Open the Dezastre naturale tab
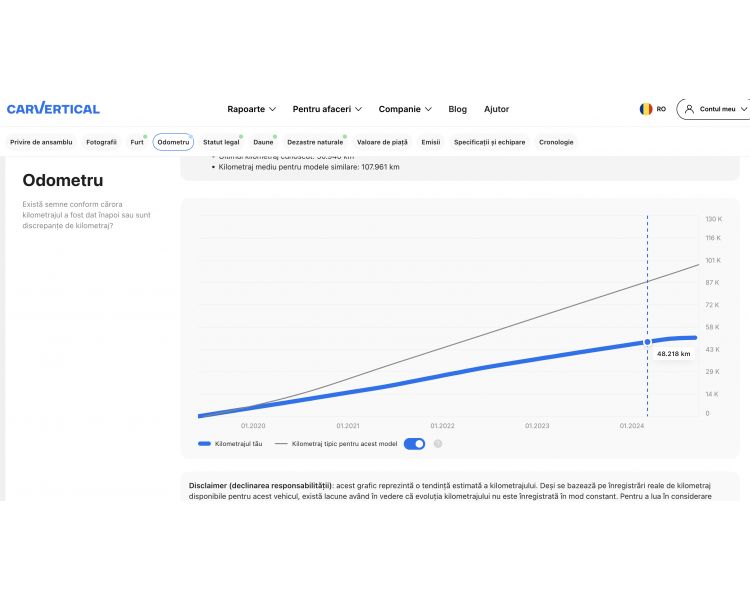 (x=315, y=142)
